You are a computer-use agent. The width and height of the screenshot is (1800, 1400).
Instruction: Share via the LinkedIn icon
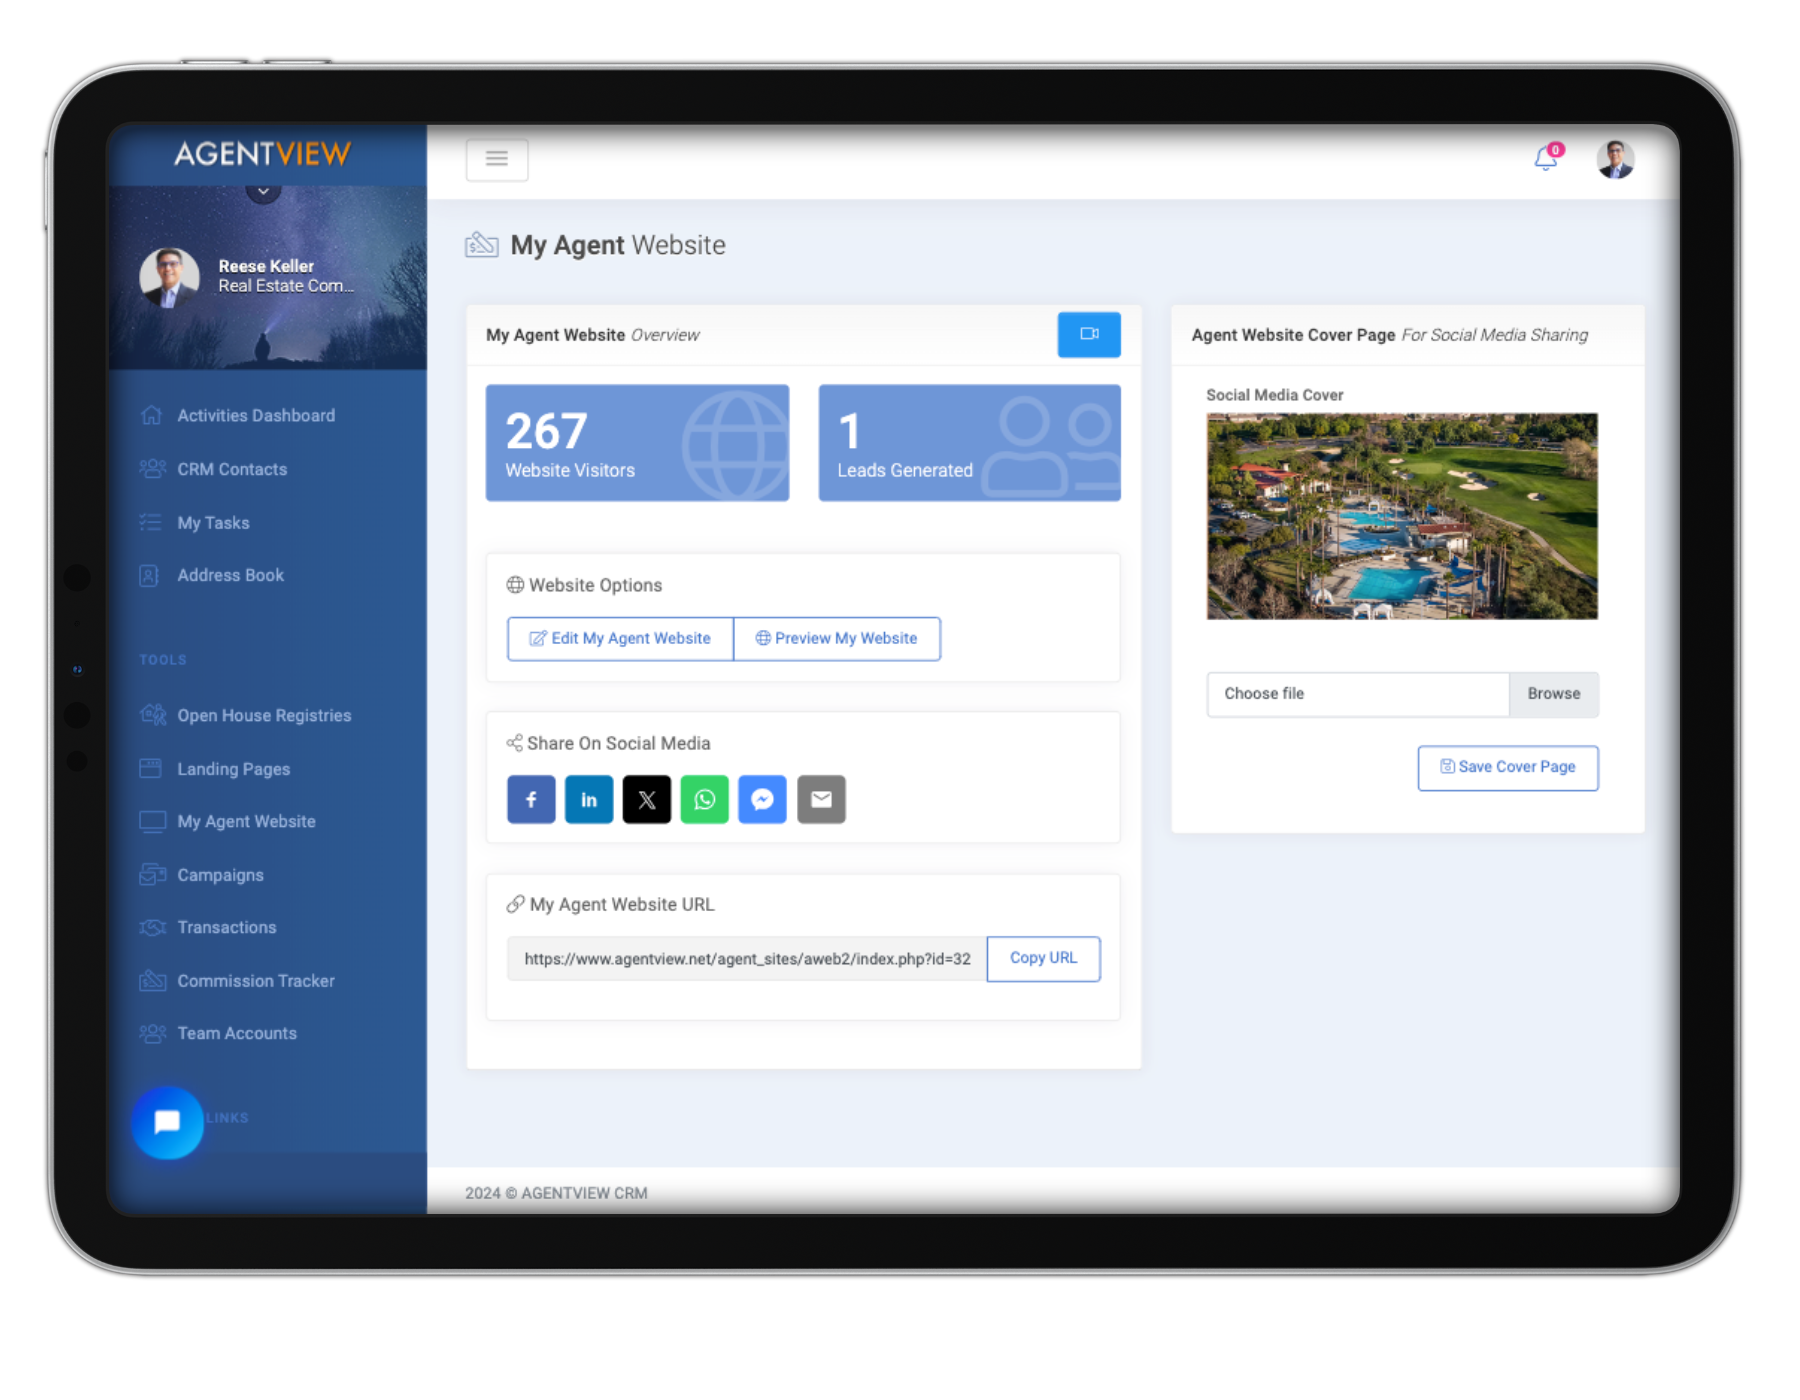(x=589, y=799)
